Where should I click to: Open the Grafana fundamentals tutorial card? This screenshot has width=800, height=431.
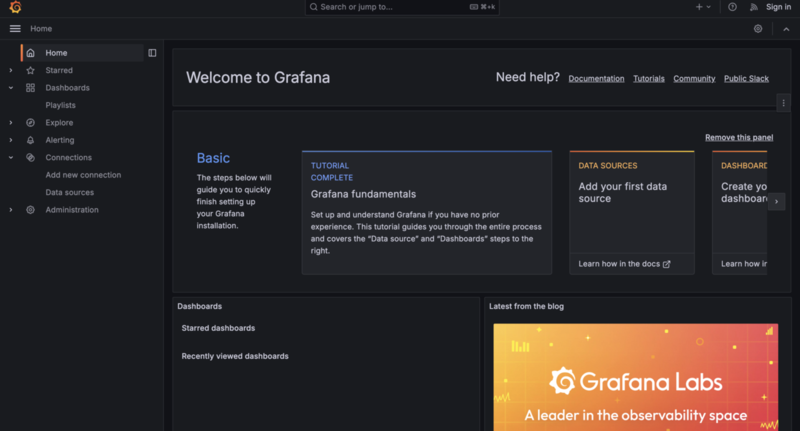pyautogui.click(x=427, y=213)
